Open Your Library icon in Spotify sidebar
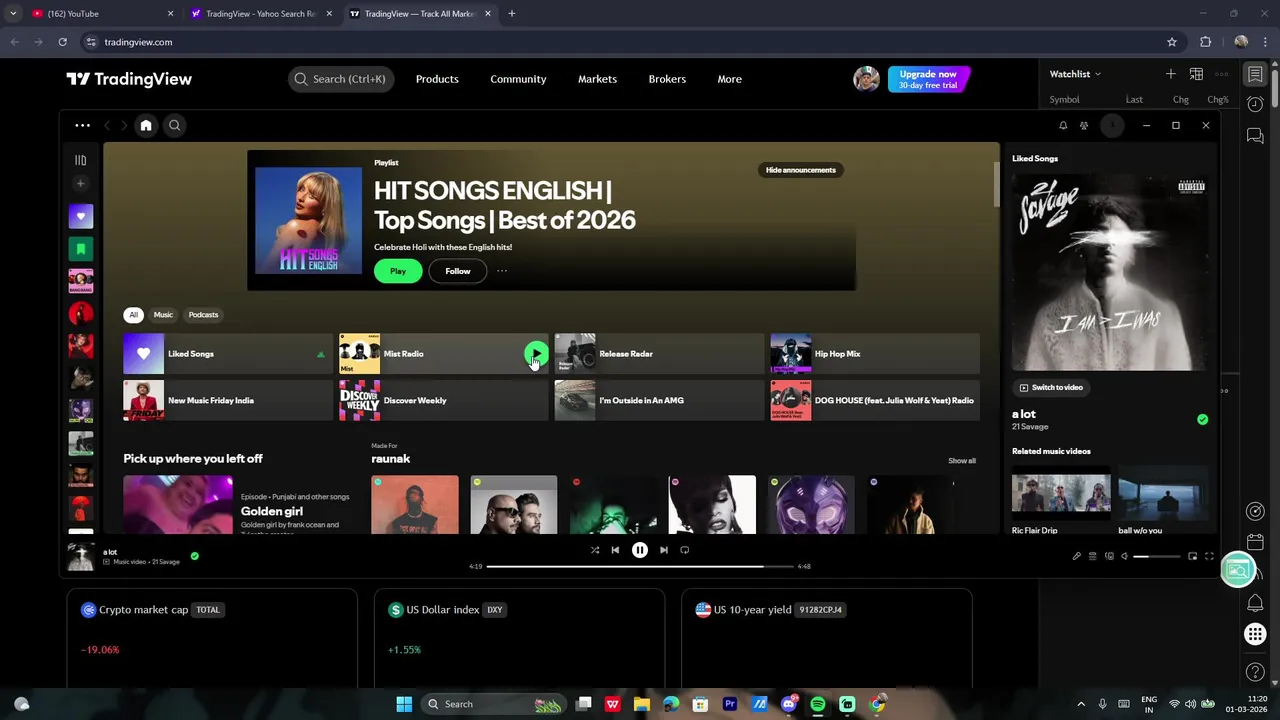 click(81, 160)
